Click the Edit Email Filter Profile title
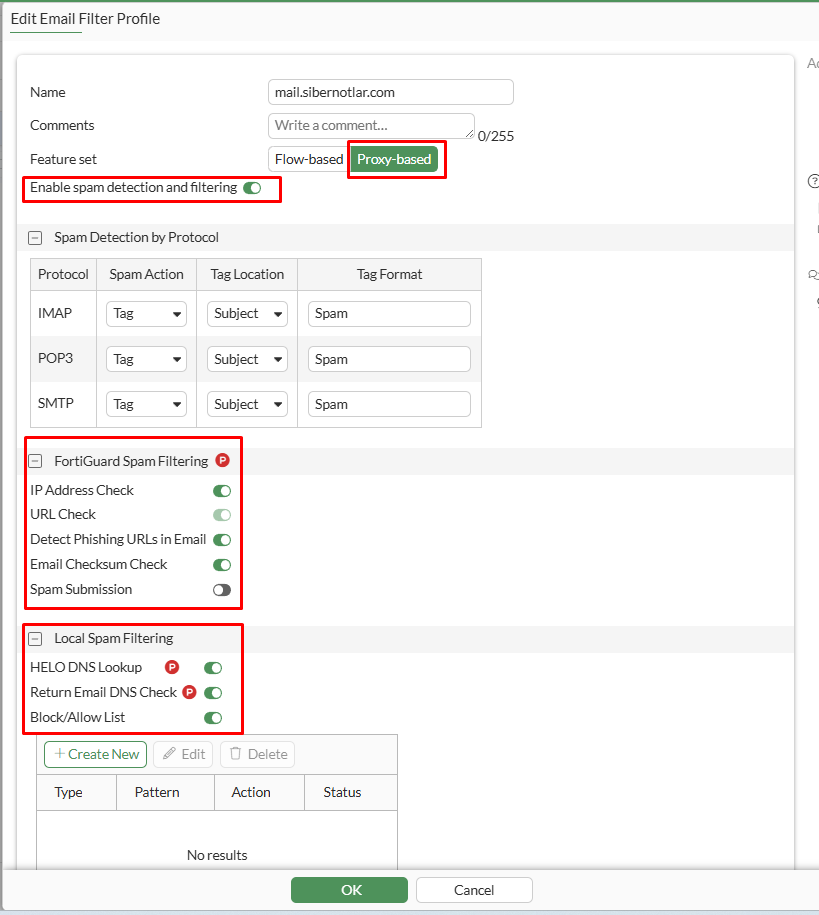 (x=85, y=19)
